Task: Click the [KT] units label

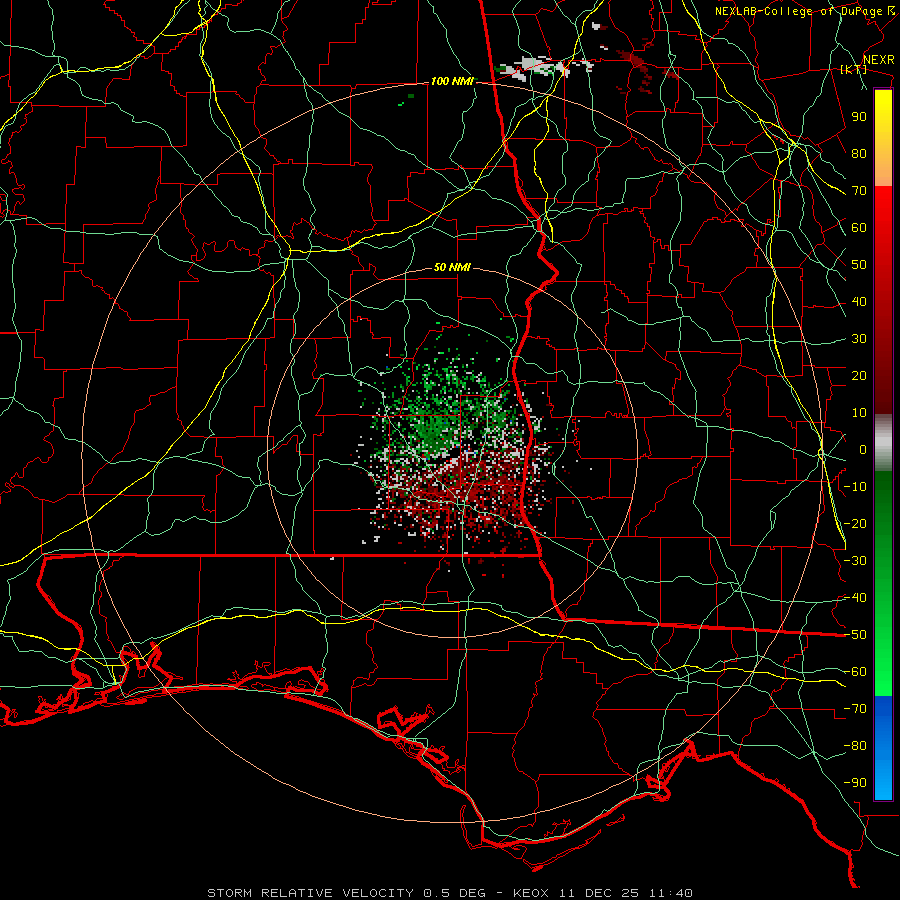Action: 854,69
